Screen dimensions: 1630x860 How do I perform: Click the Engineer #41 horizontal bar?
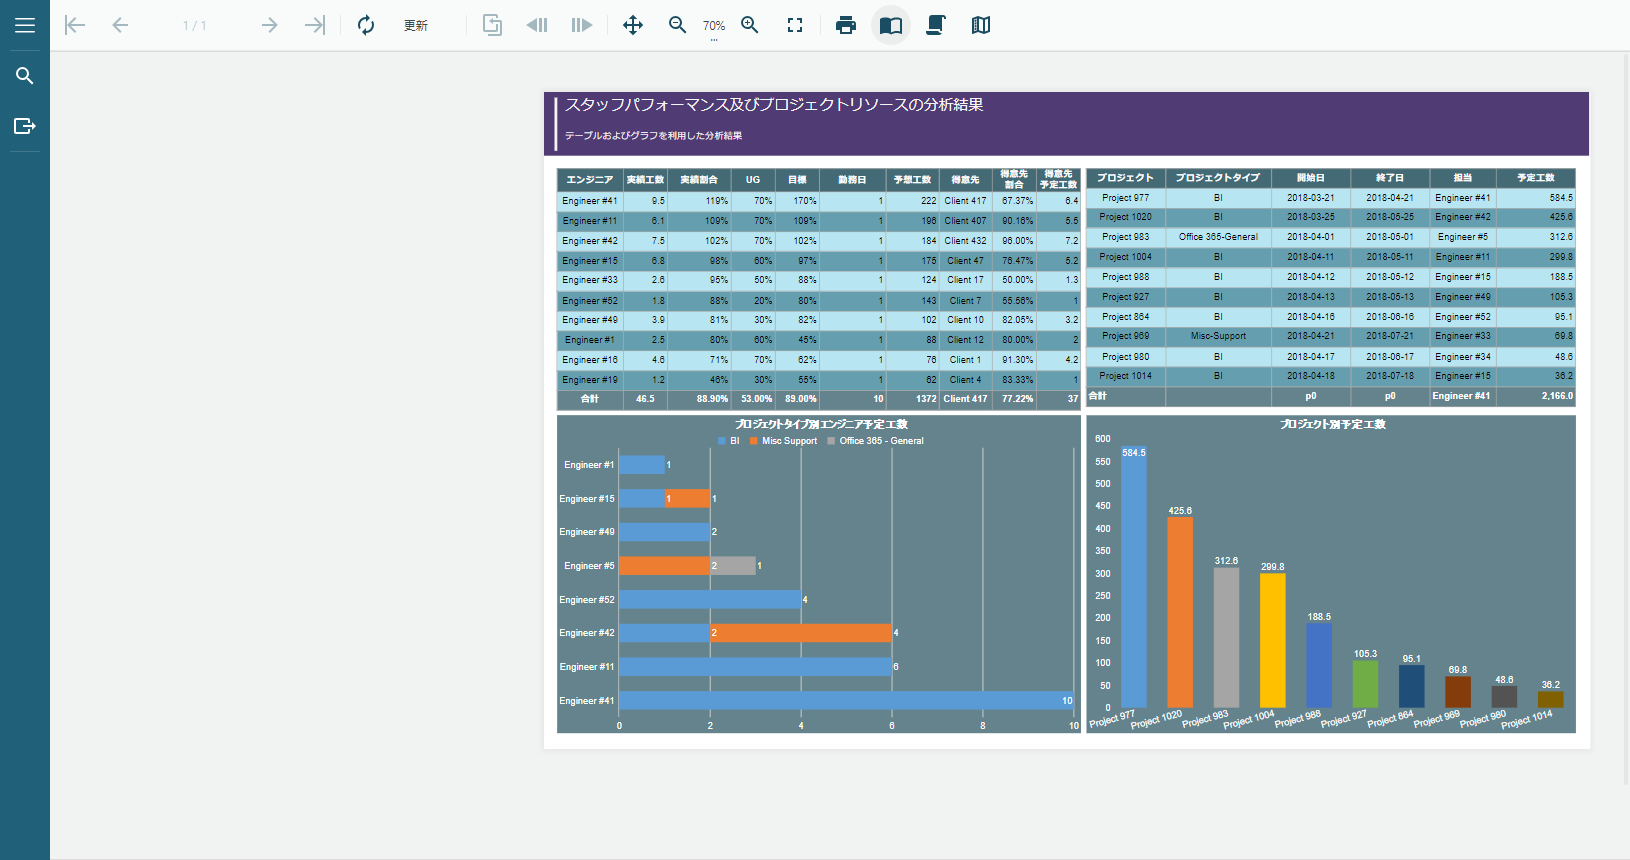[x=846, y=701]
